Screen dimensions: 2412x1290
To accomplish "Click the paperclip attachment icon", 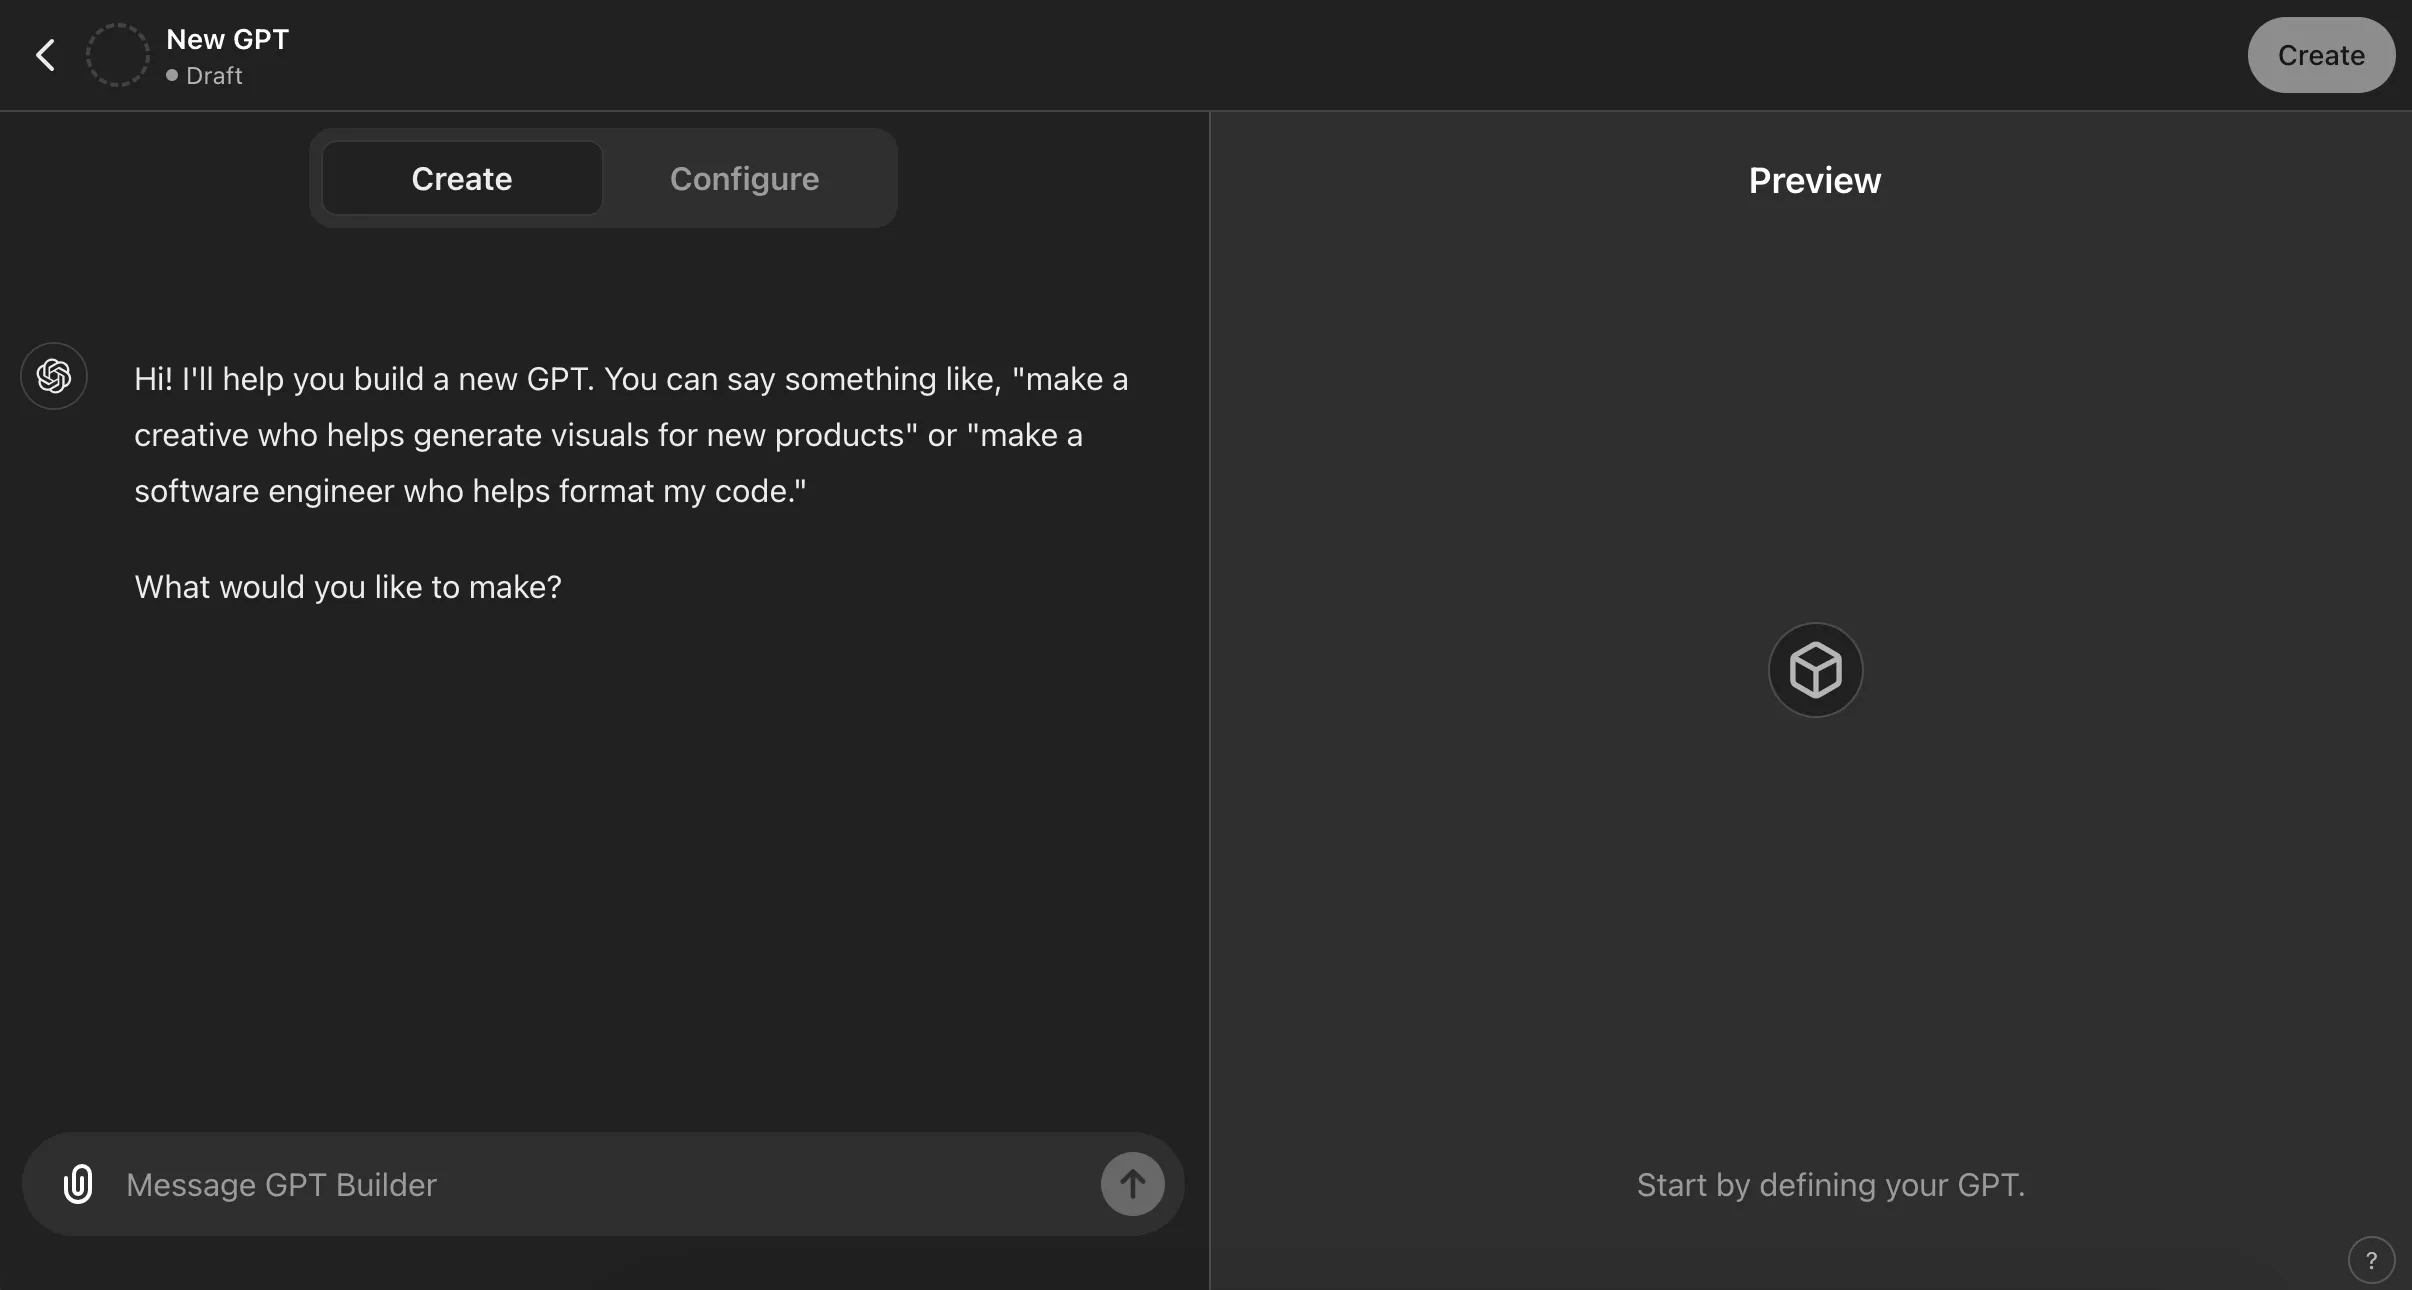I will tap(78, 1183).
